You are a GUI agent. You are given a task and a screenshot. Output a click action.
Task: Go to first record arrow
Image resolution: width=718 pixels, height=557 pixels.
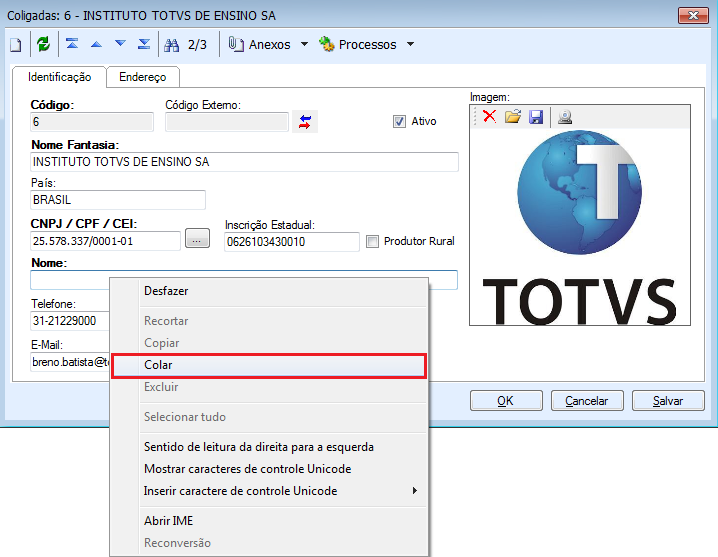point(72,44)
